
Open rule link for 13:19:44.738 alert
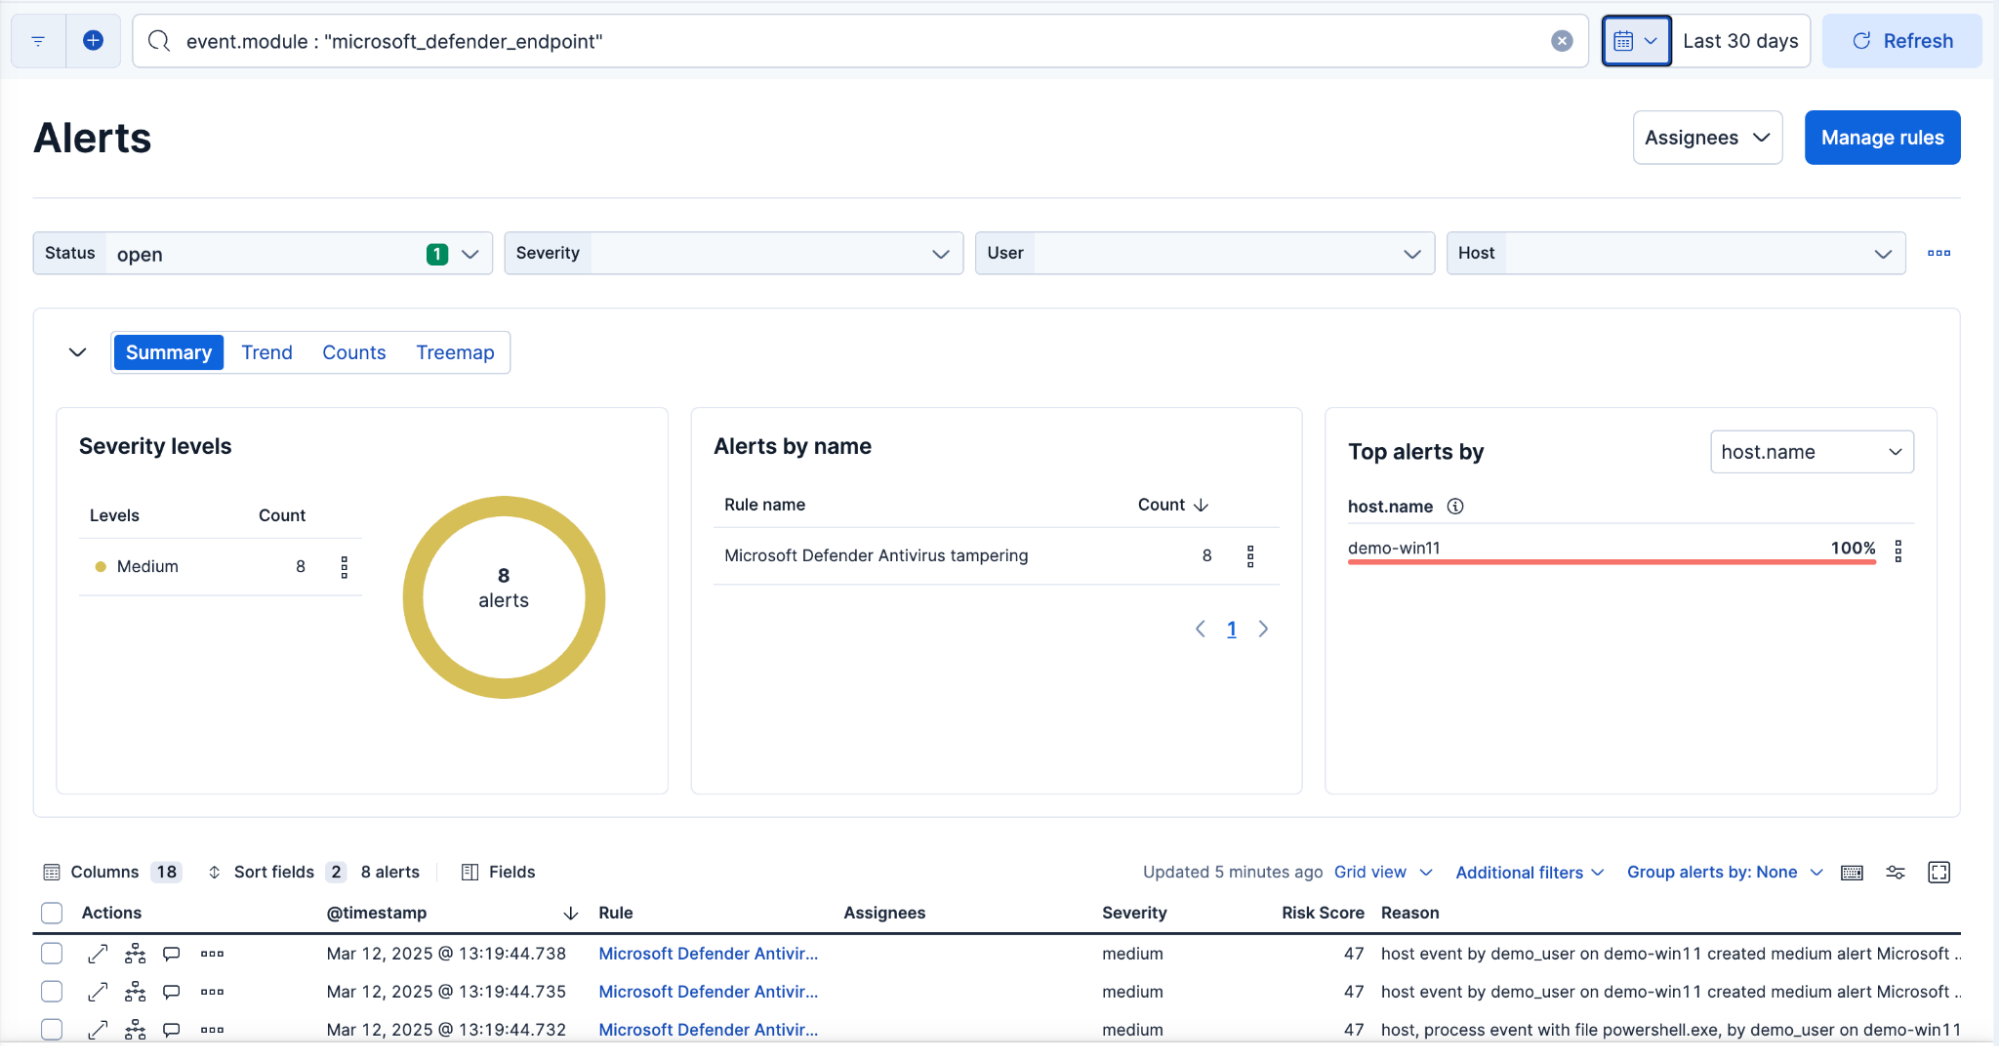708,954
